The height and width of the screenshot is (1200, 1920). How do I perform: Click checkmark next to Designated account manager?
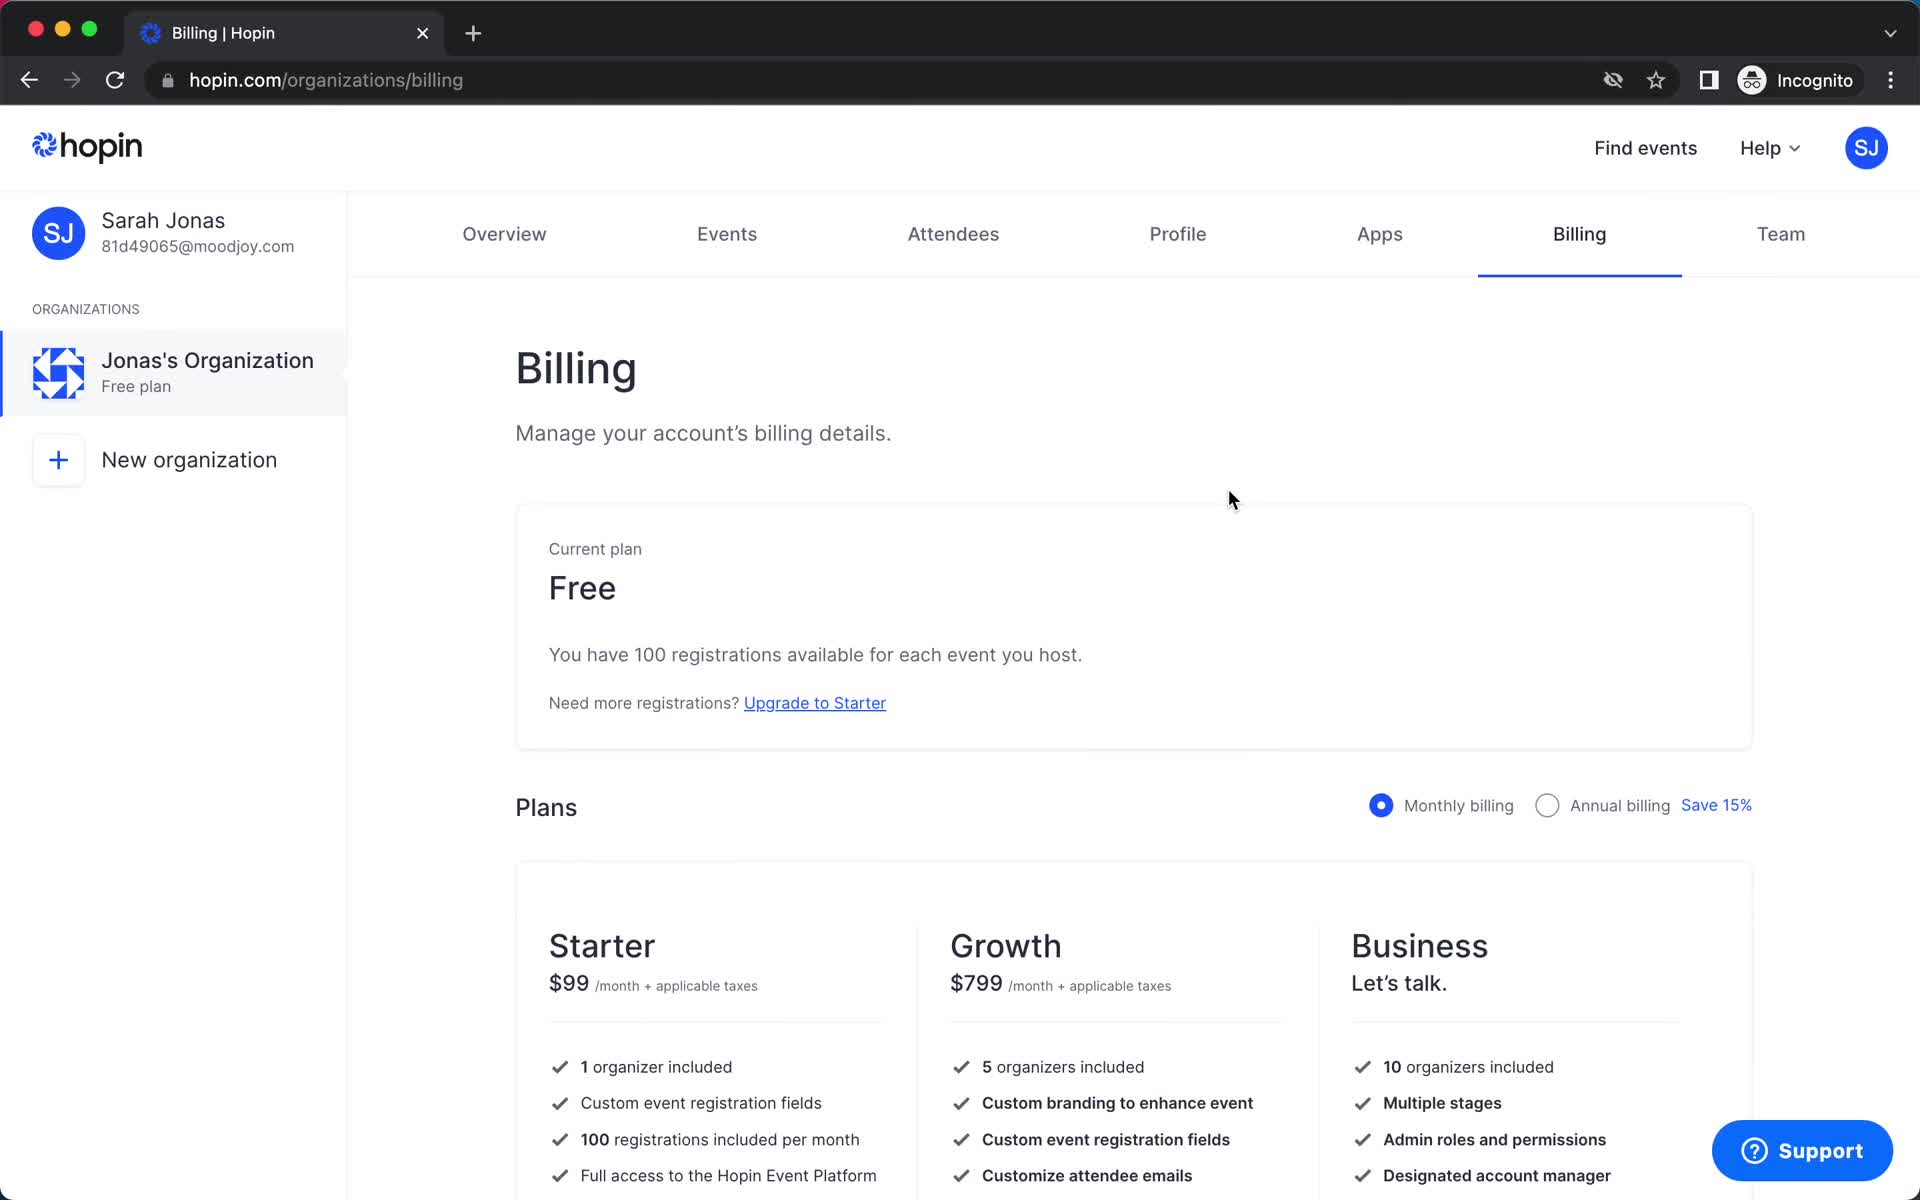click(x=1362, y=1176)
